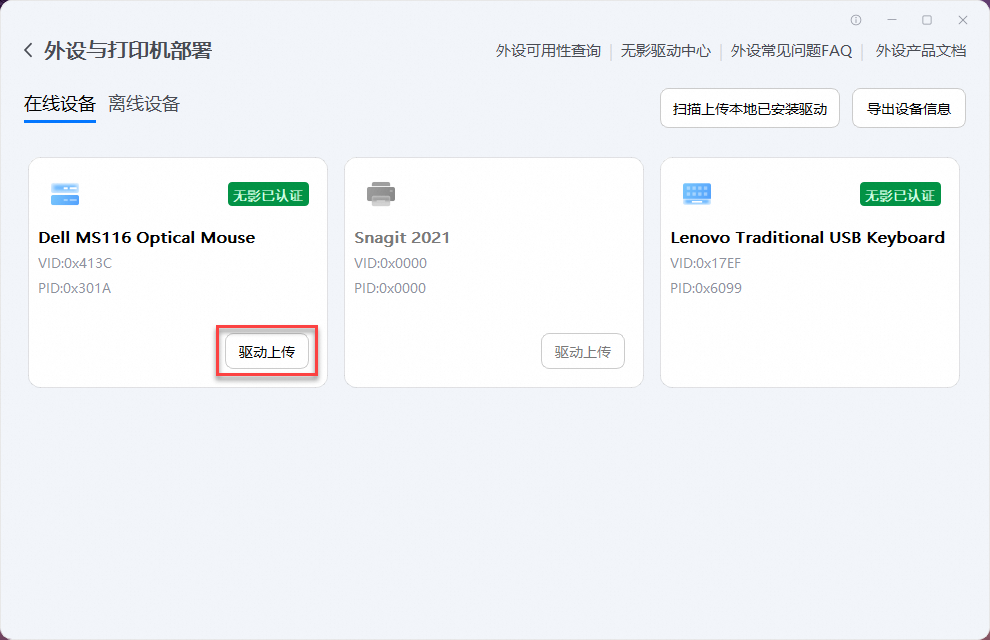
Task: Maximize the window
Action: click(x=927, y=20)
